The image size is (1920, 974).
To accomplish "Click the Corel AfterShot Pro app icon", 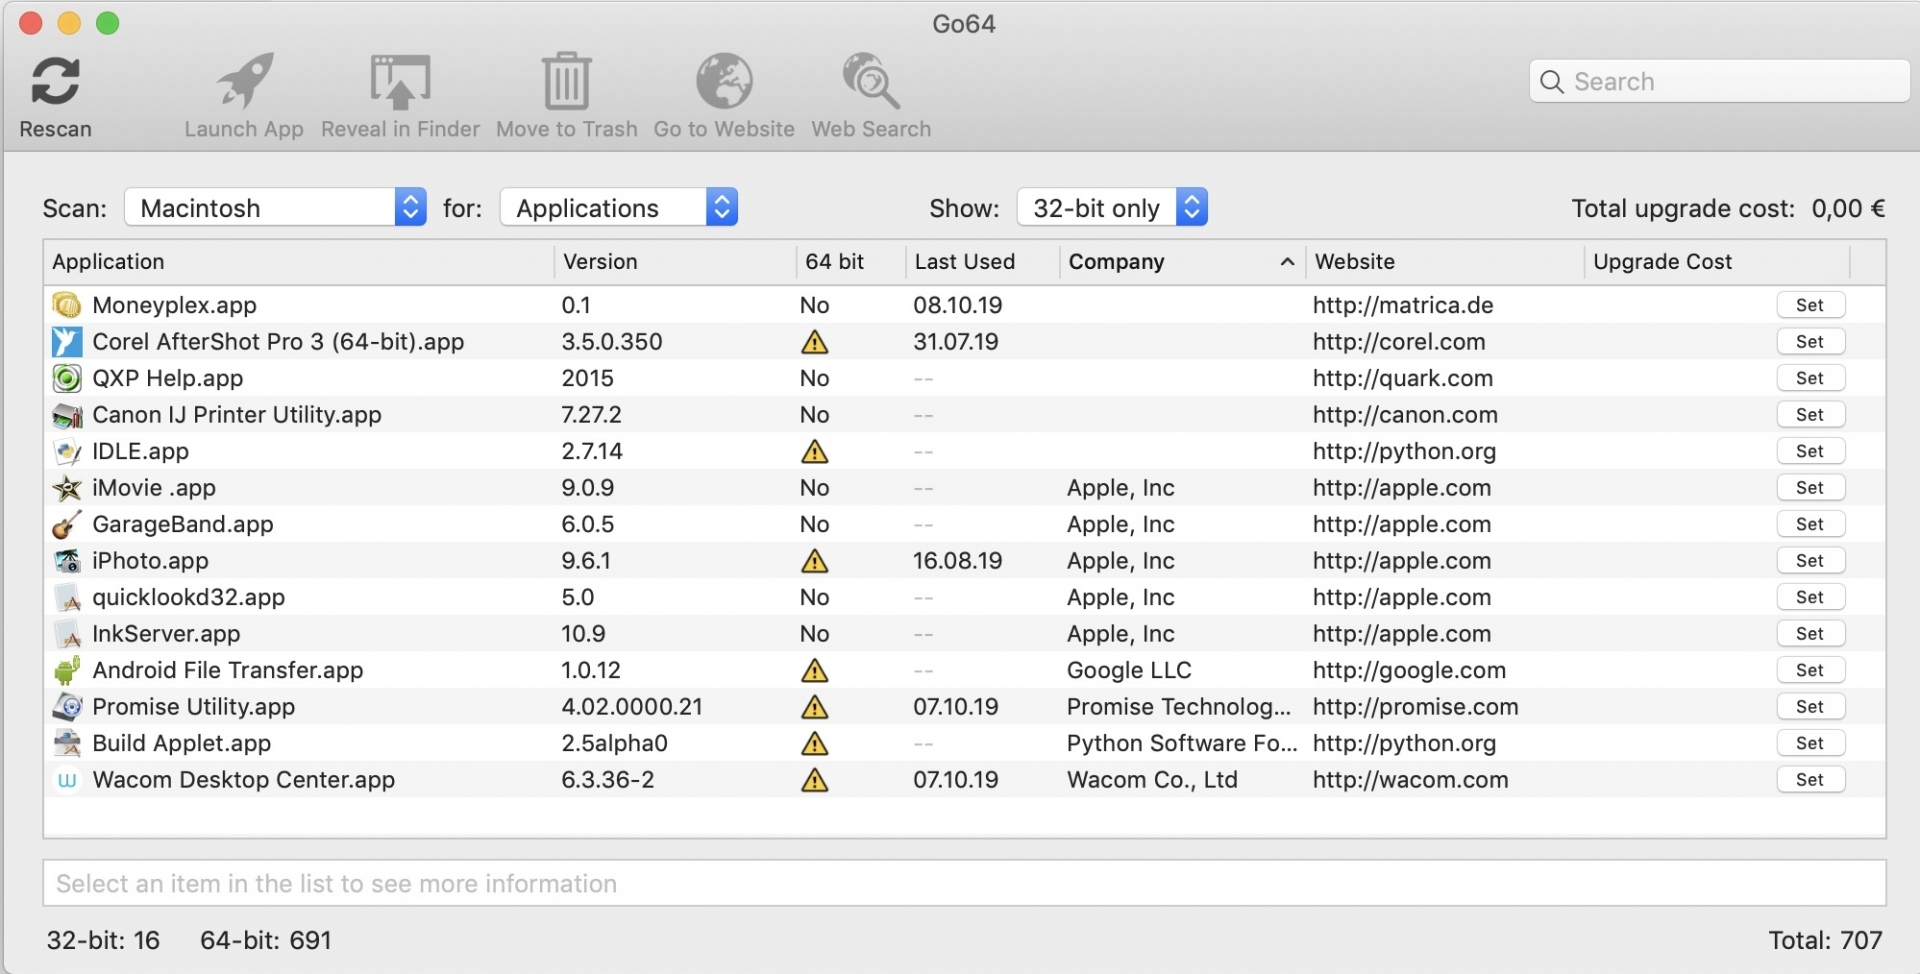I will pyautogui.click(x=67, y=342).
